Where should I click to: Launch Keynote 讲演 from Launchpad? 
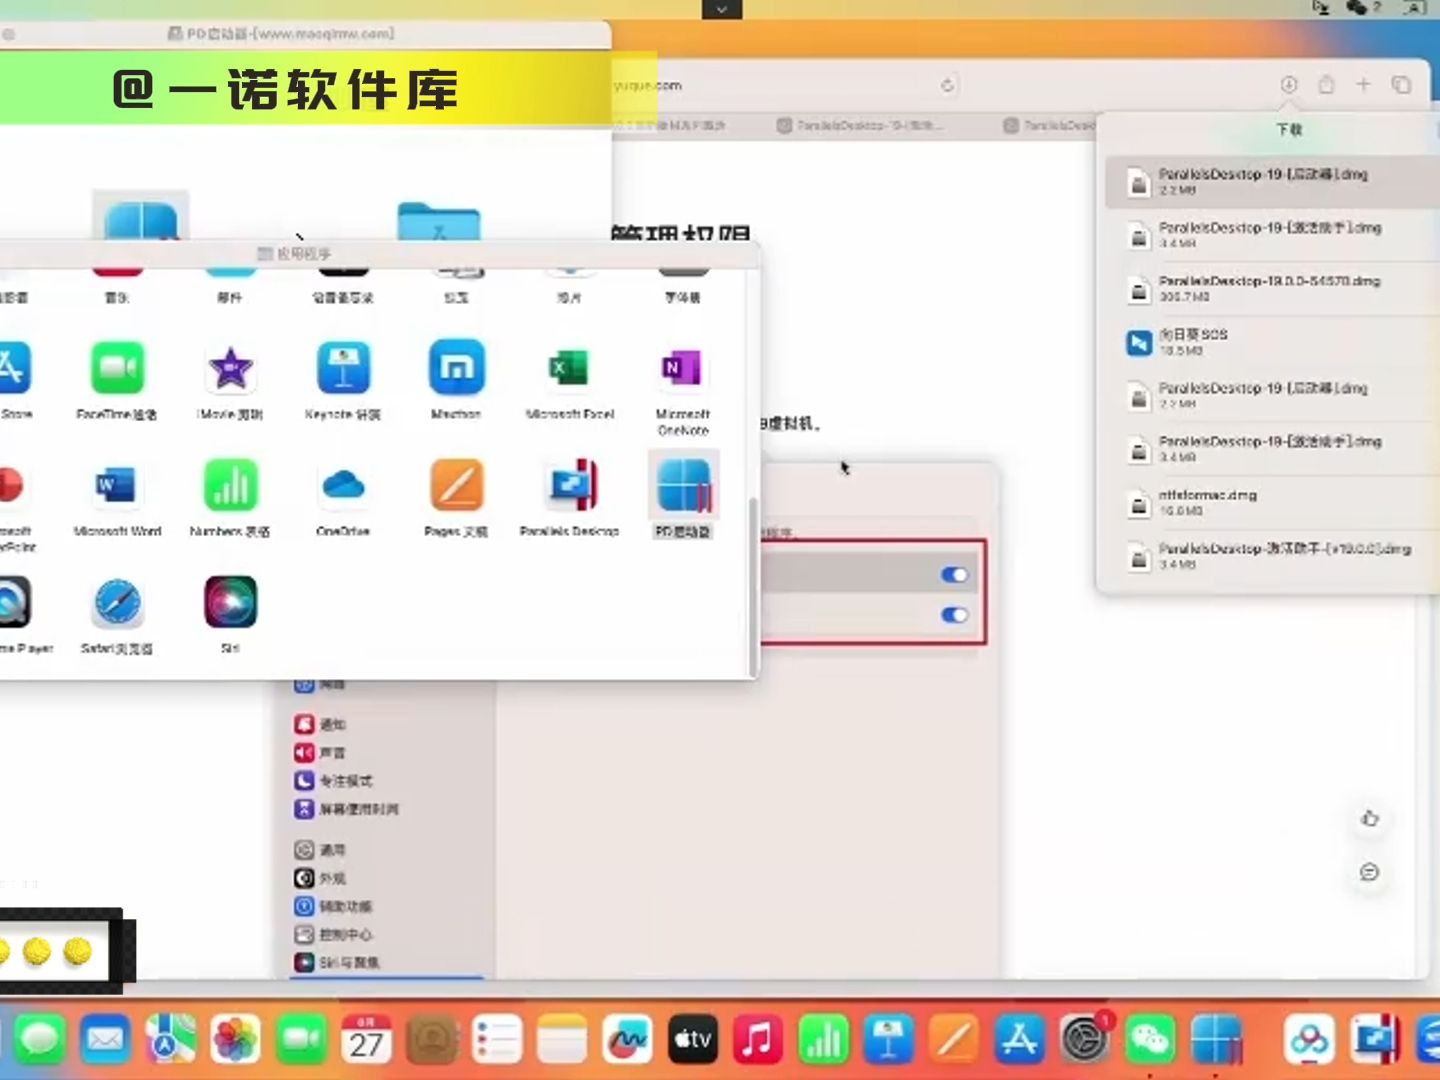343,370
